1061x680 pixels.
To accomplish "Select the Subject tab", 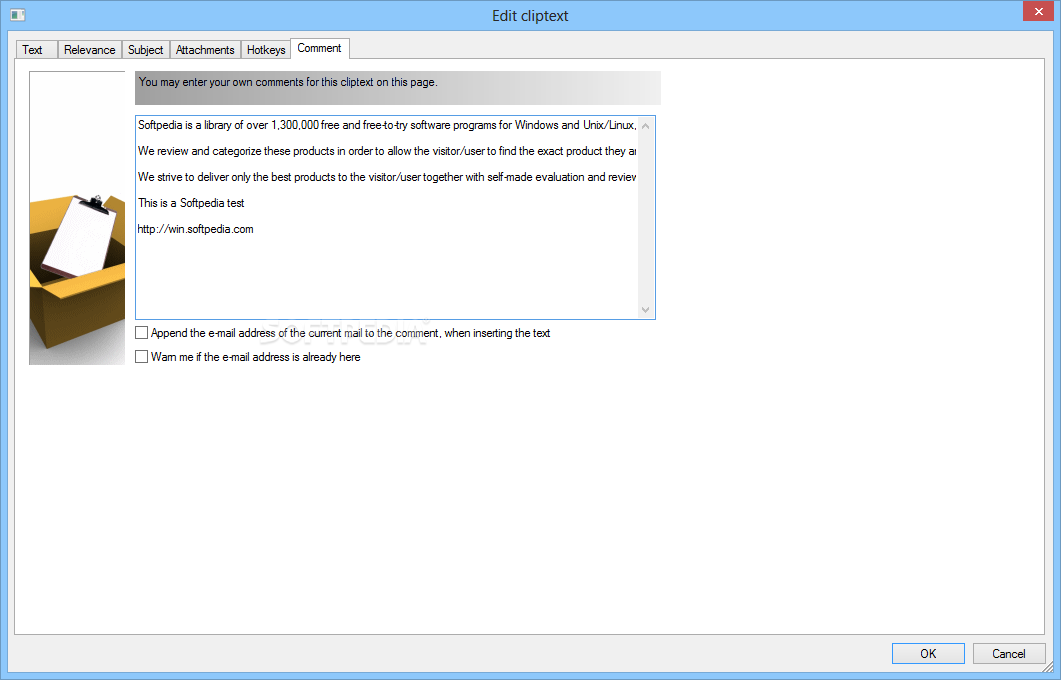I will [x=145, y=49].
